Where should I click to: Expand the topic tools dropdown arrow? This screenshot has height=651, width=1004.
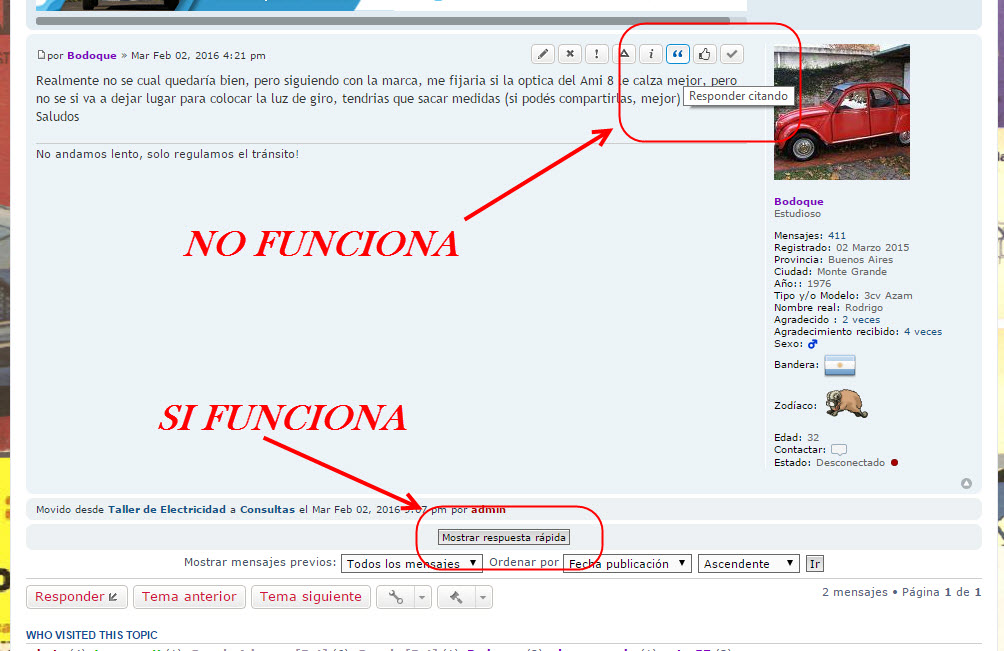422,597
